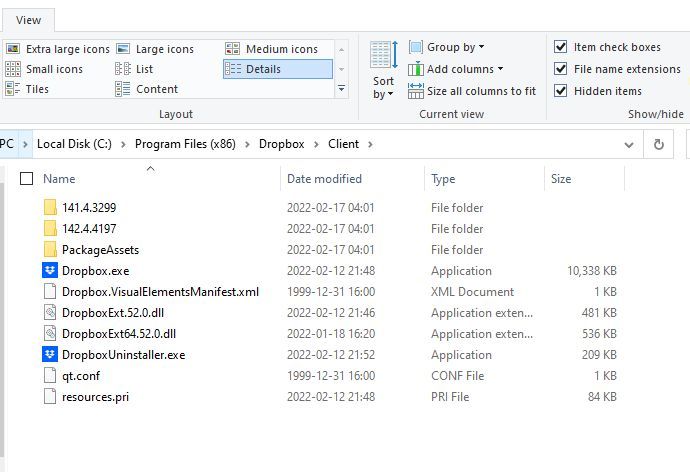Click the Group by icon

pyautogui.click(x=415, y=47)
